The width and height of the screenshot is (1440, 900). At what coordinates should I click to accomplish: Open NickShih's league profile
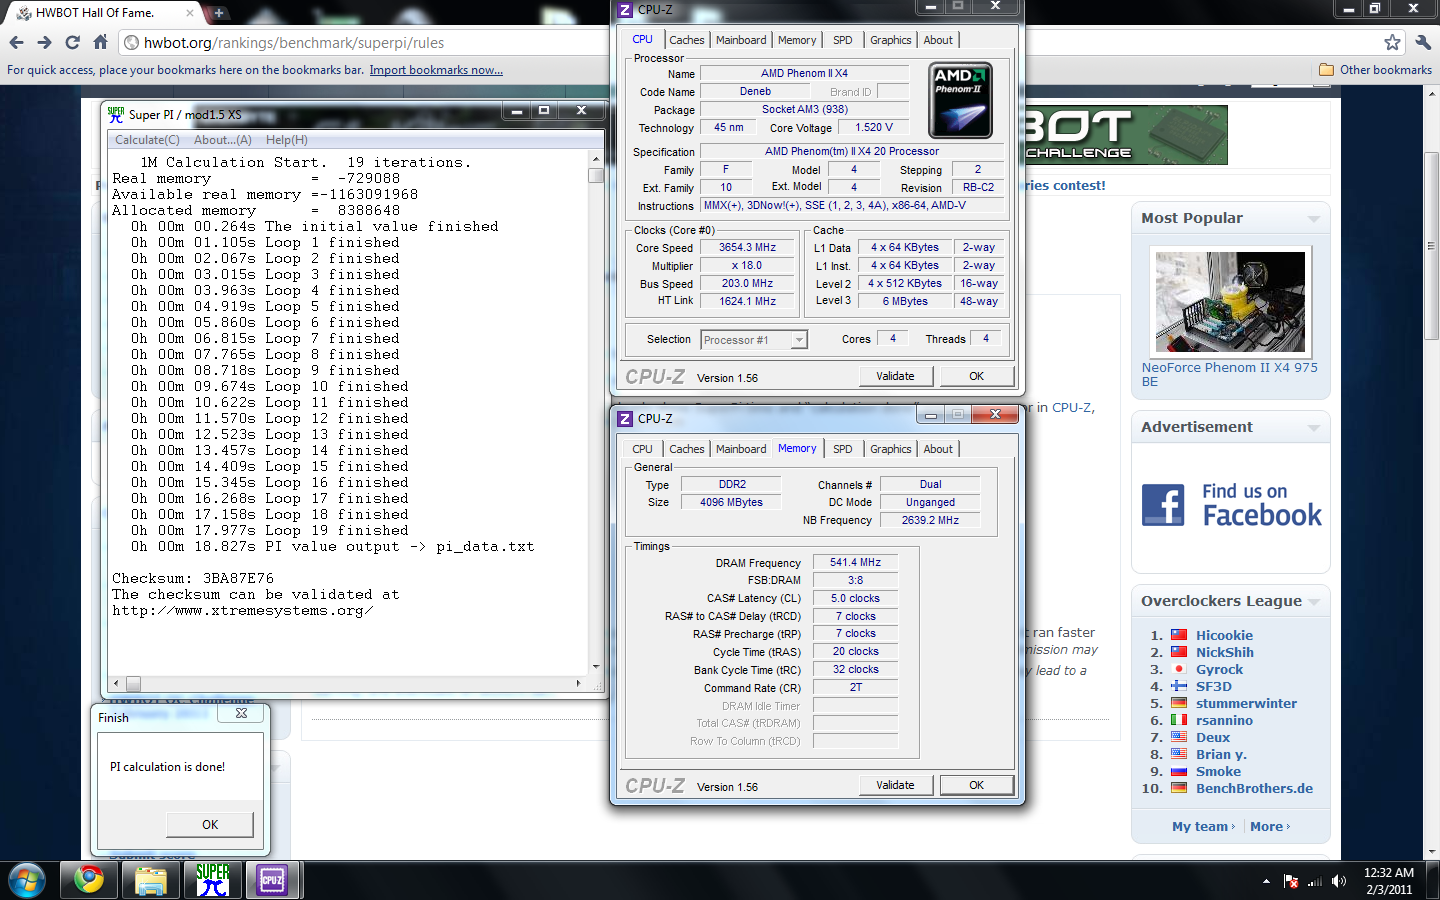[1224, 652]
